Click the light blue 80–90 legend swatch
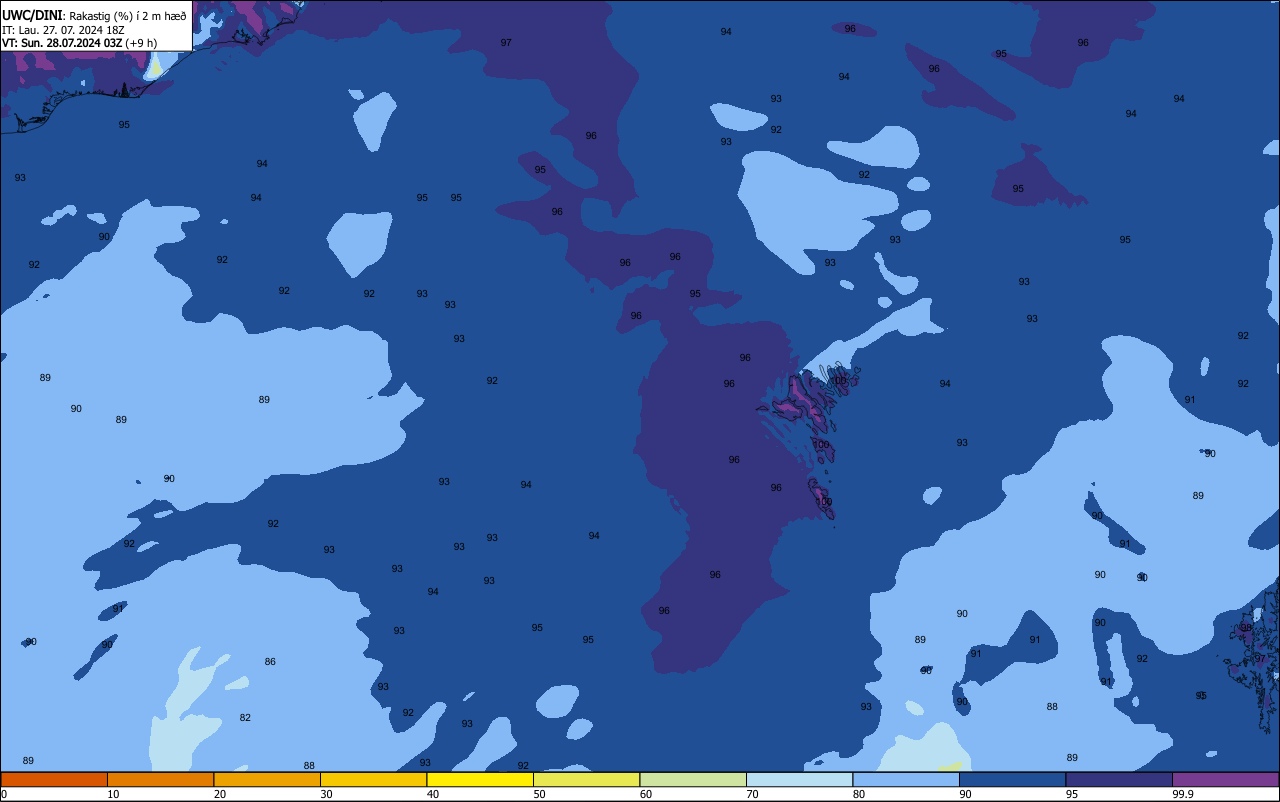 pyautogui.click(x=906, y=779)
